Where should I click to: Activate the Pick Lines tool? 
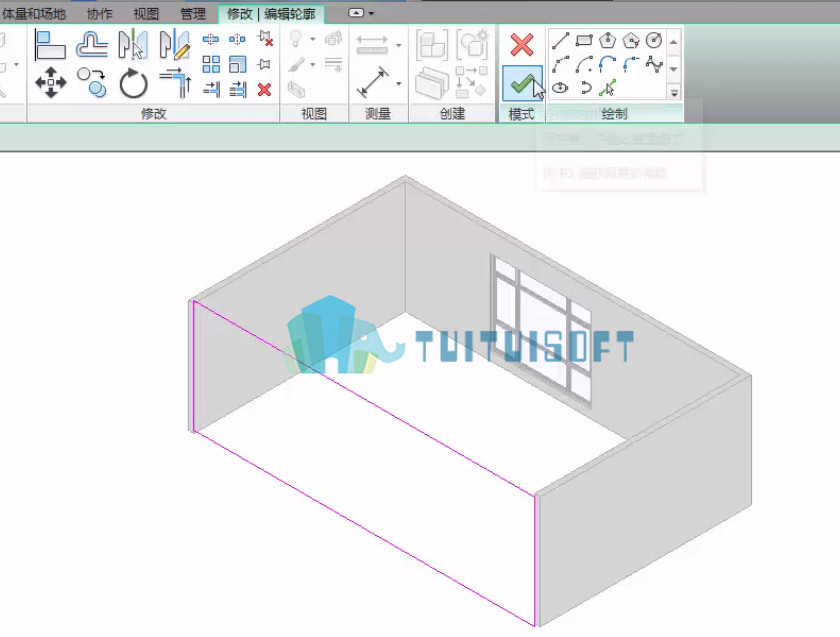pyautogui.click(x=607, y=88)
